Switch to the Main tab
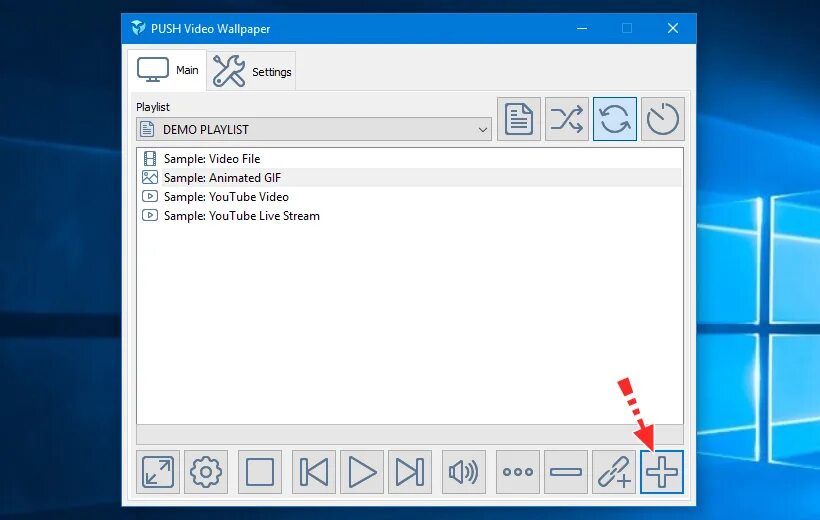Viewport: 820px width, 520px height. click(x=167, y=70)
